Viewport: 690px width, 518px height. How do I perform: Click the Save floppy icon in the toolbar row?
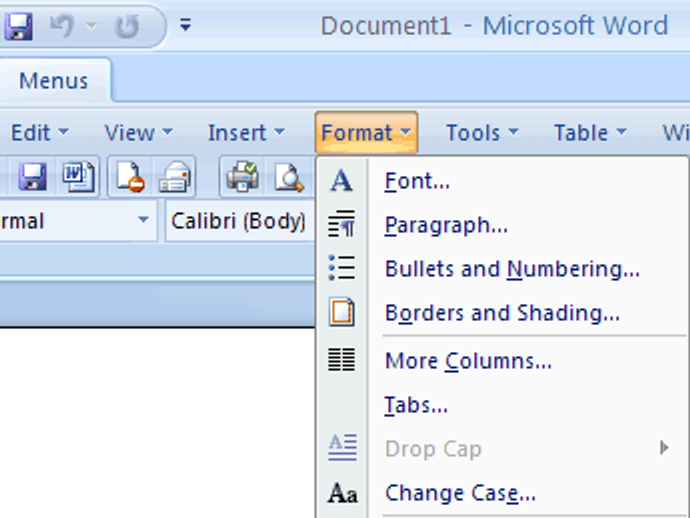click(32, 177)
